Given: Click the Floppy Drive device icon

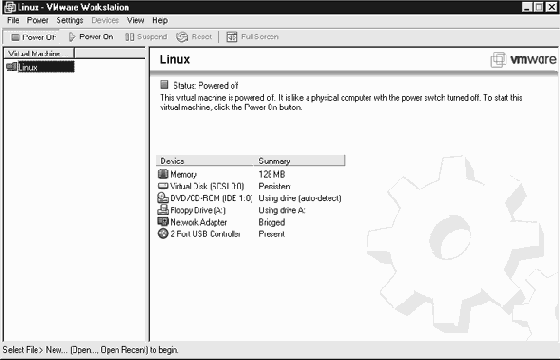Looking at the screenshot, I should pos(163,210).
